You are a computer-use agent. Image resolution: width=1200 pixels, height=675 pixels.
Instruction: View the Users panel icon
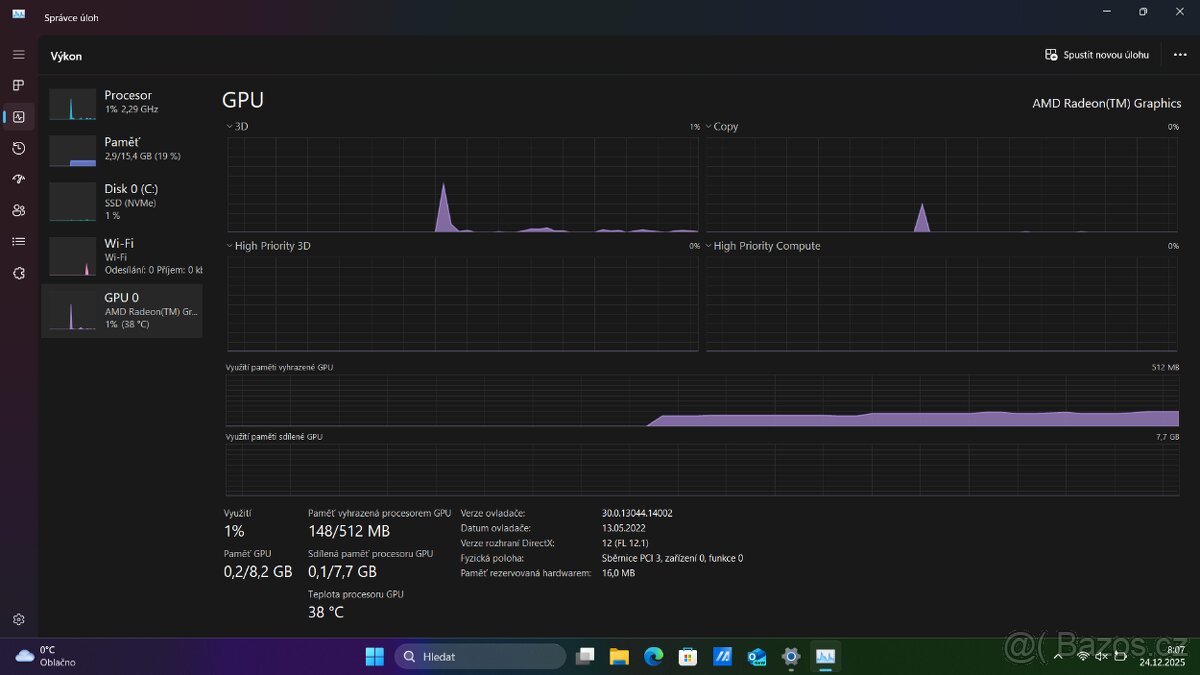18,209
